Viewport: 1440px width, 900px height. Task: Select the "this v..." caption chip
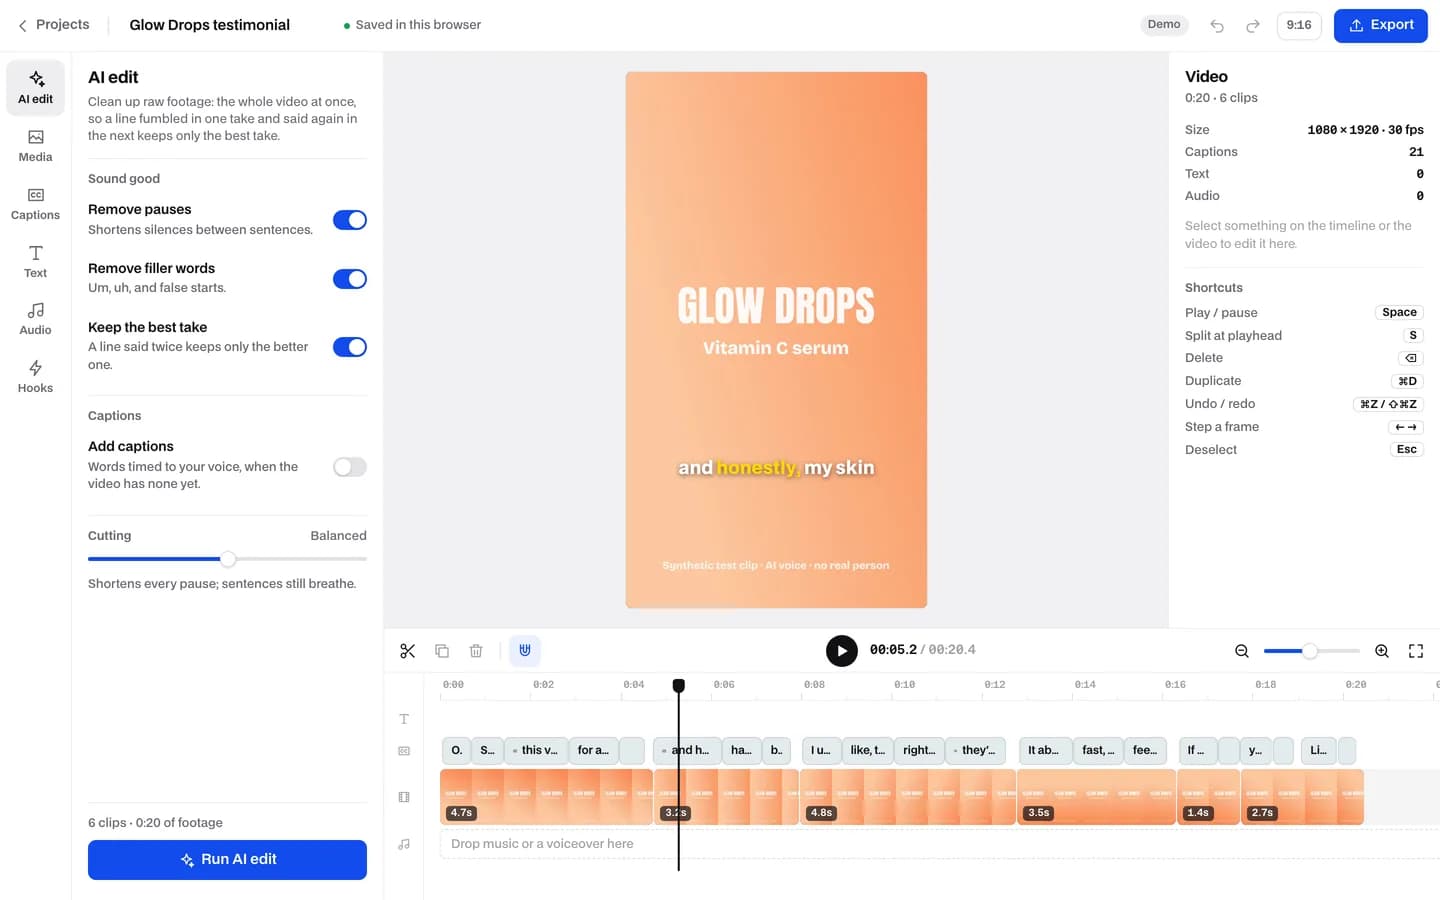[x=536, y=750]
